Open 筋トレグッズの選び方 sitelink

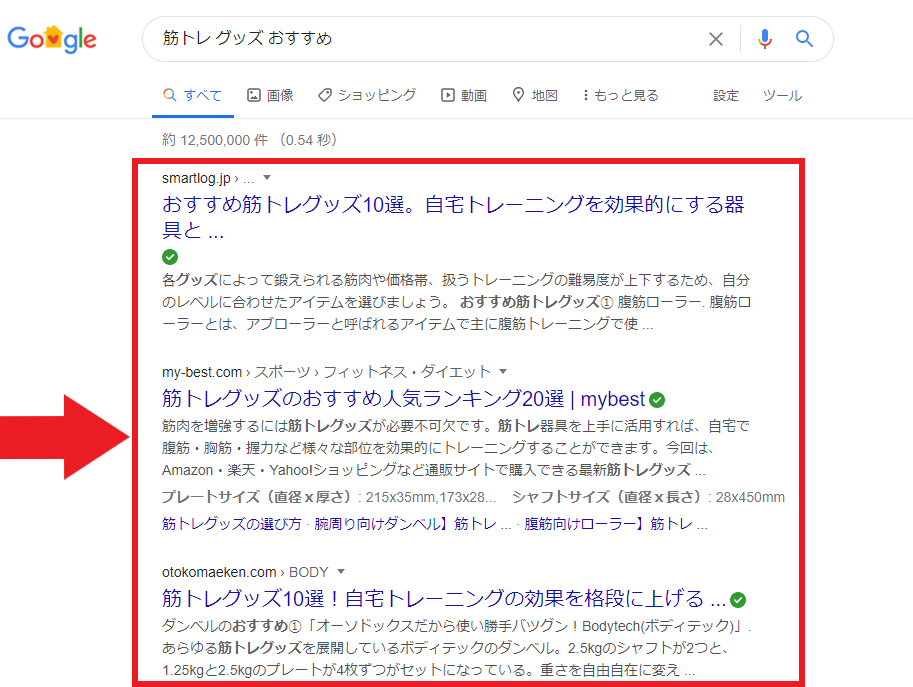(232, 524)
